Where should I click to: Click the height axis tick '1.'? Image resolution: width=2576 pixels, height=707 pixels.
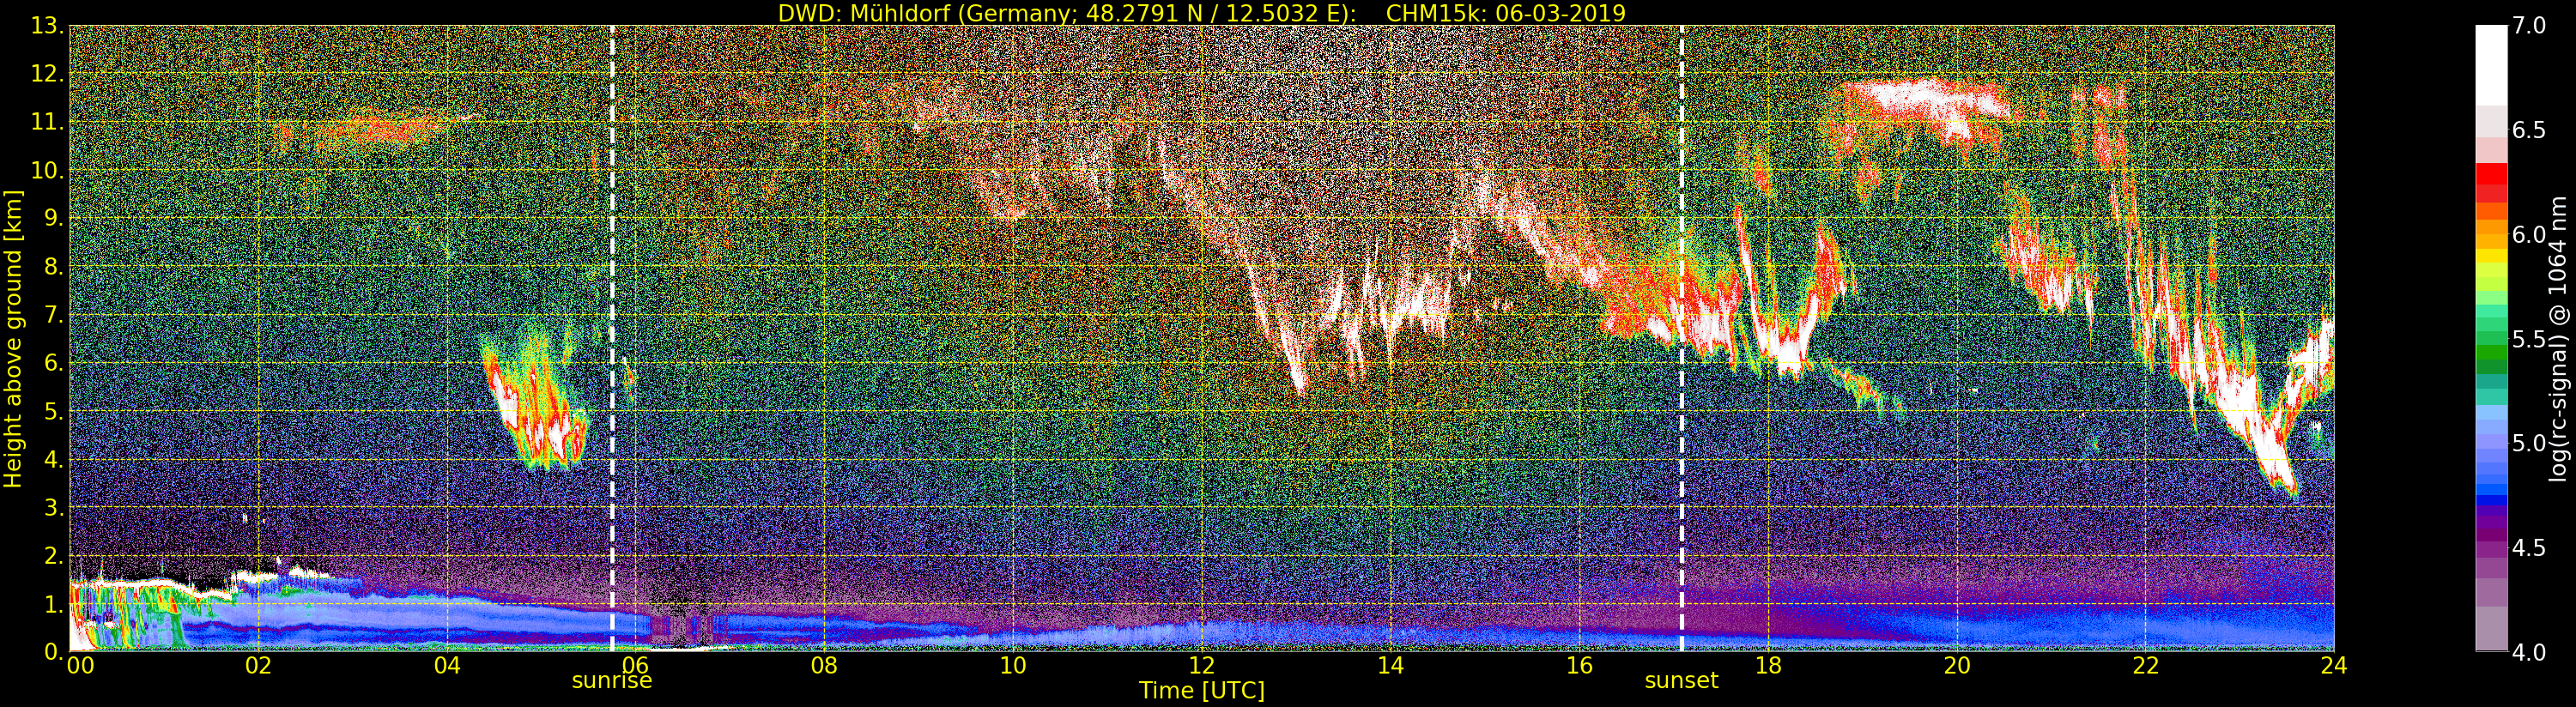point(54,603)
